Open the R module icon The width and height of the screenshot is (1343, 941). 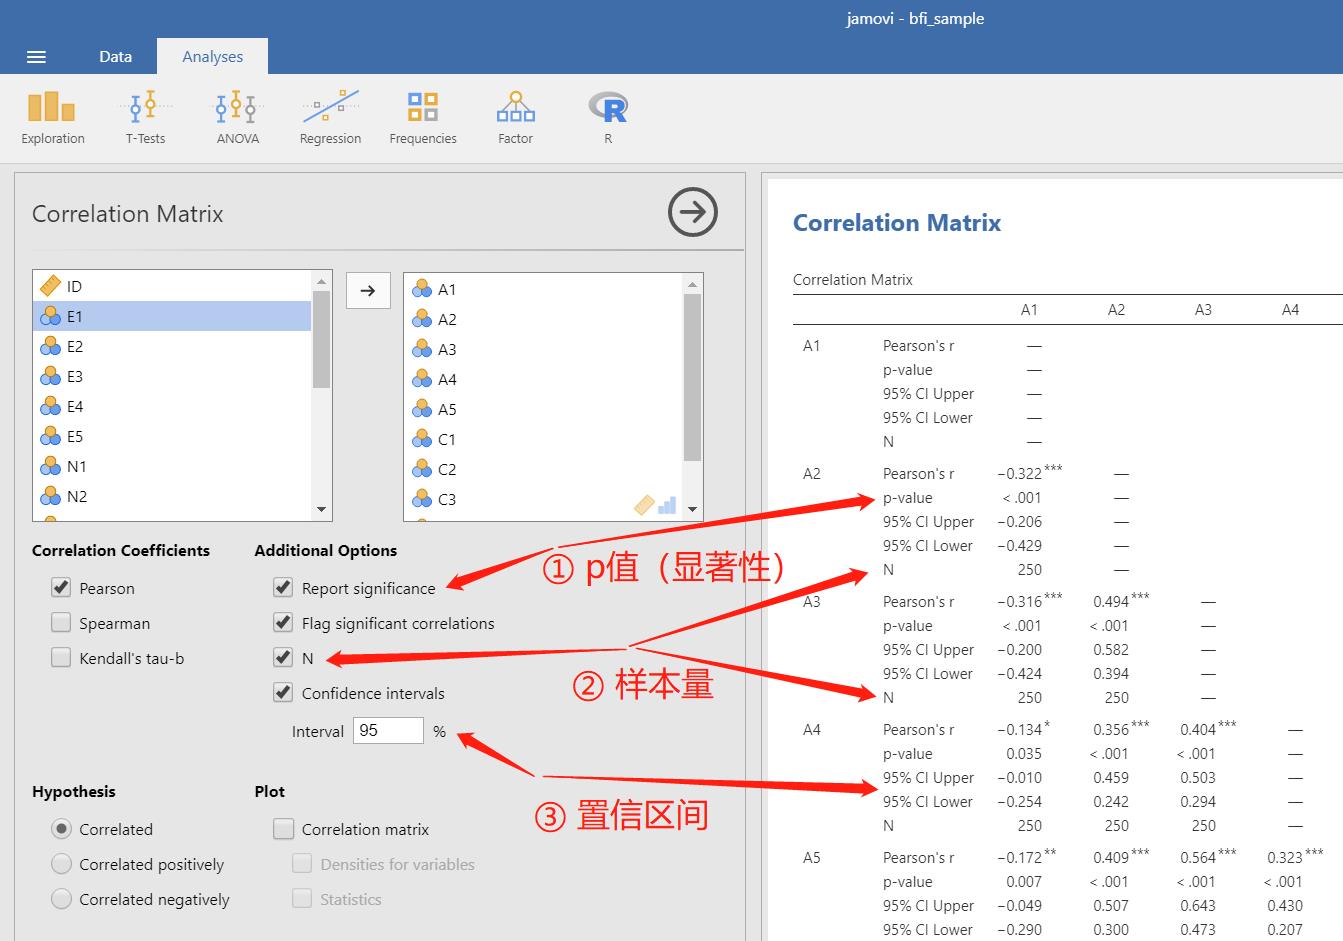pyautogui.click(x=608, y=117)
